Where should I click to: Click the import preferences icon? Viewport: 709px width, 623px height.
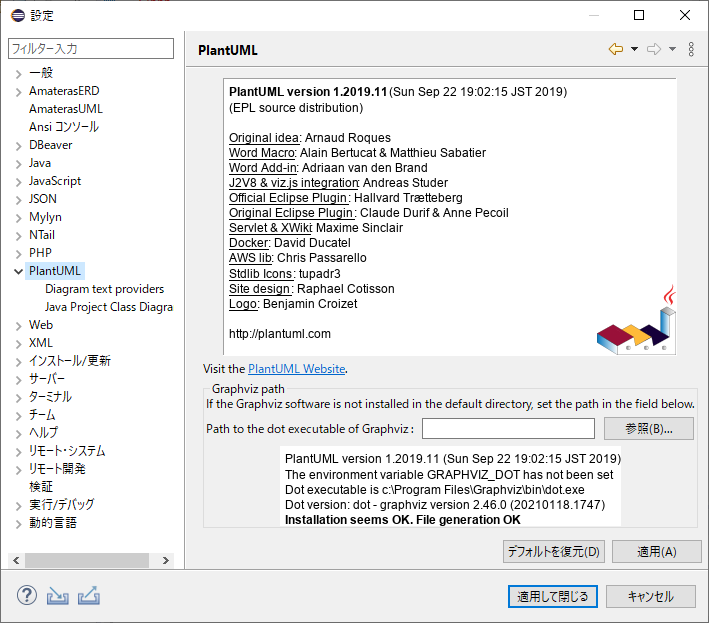[x=58, y=596]
